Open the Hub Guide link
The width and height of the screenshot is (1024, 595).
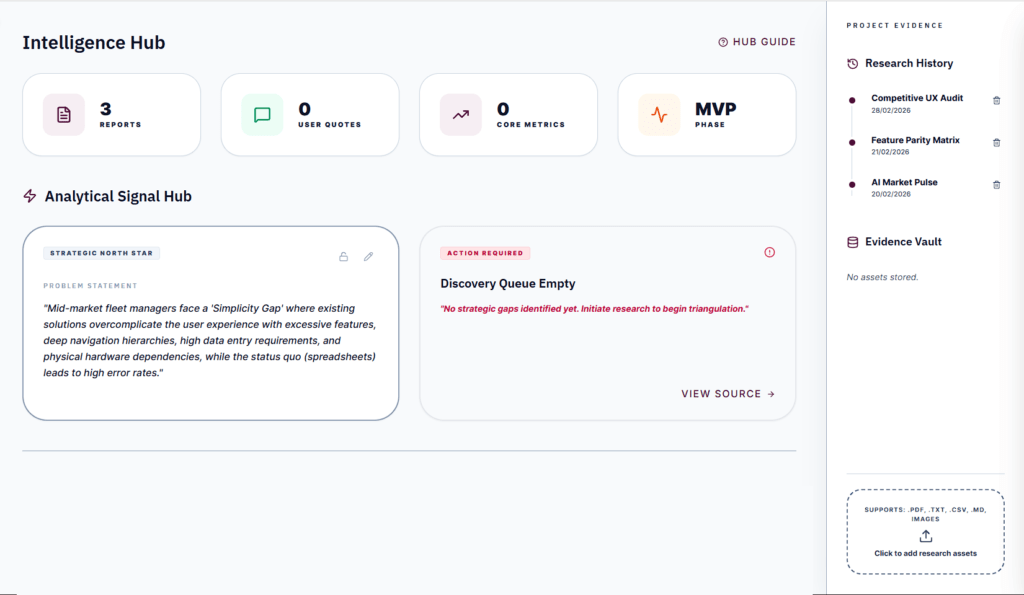pos(757,42)
